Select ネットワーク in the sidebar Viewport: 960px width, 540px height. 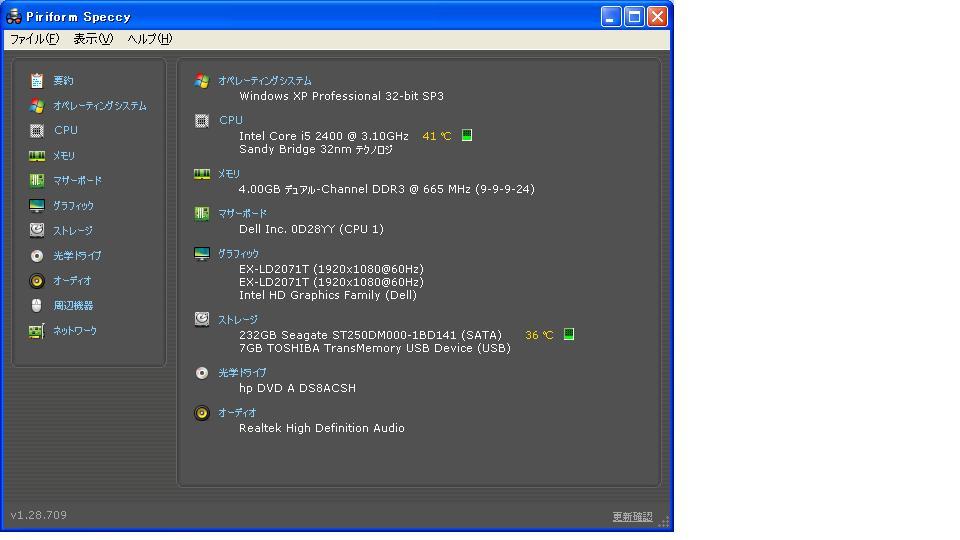pyautogui.click(x=75, y=331)
